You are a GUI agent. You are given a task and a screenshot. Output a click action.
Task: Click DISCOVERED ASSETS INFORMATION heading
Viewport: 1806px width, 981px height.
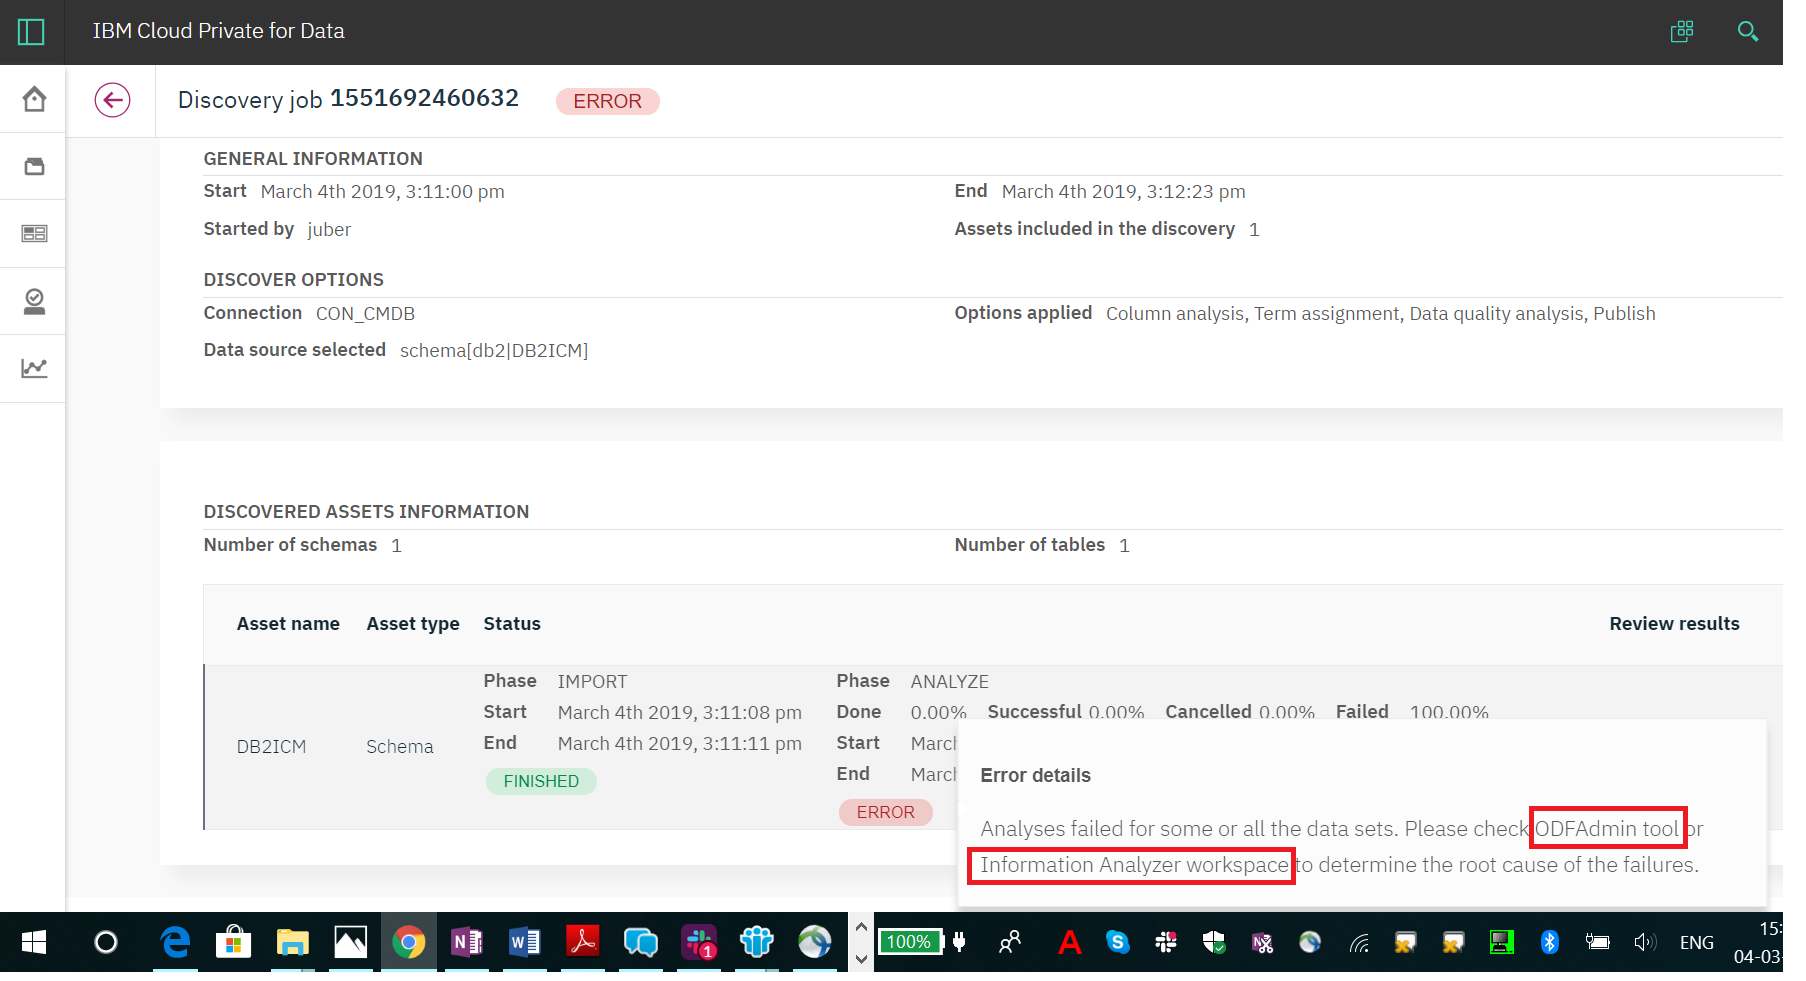pos(366,512)
